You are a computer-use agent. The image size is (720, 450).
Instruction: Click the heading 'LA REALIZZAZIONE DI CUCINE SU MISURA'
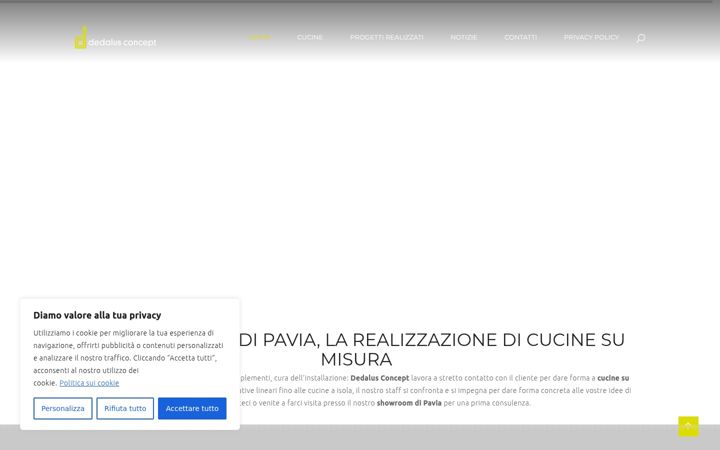pos(432,349)
